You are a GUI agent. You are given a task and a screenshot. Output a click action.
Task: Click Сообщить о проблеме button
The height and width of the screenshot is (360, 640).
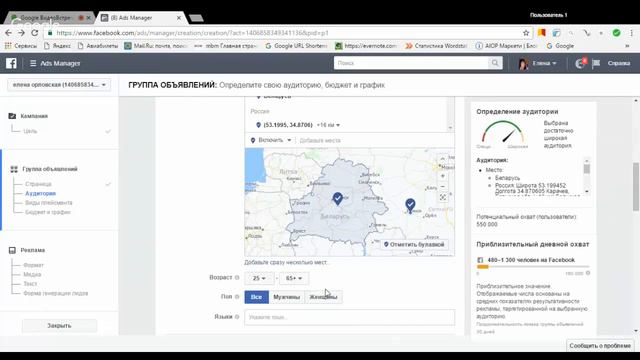[600, 346]
